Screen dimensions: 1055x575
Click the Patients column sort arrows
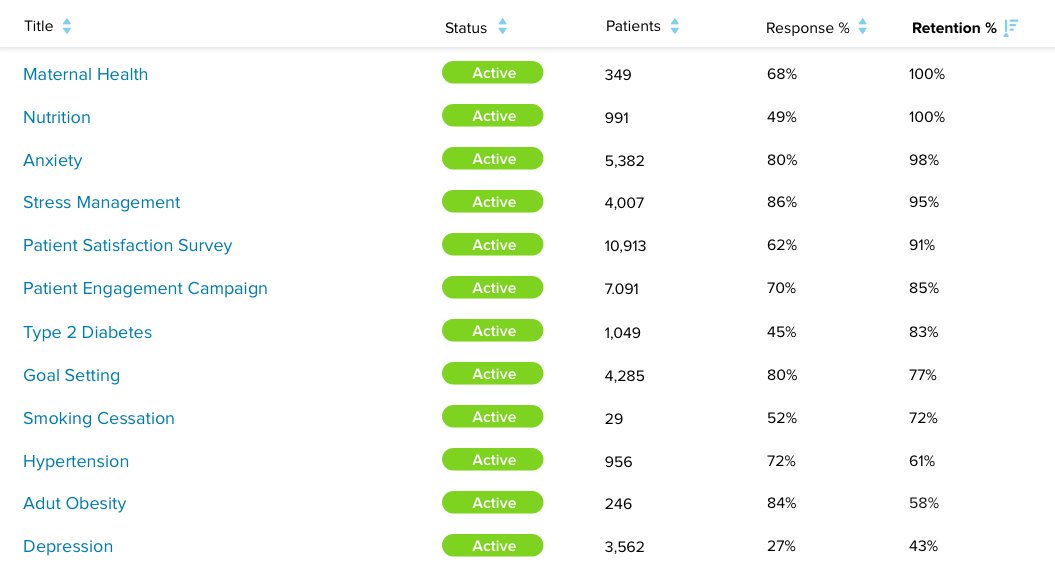point(675,27)
